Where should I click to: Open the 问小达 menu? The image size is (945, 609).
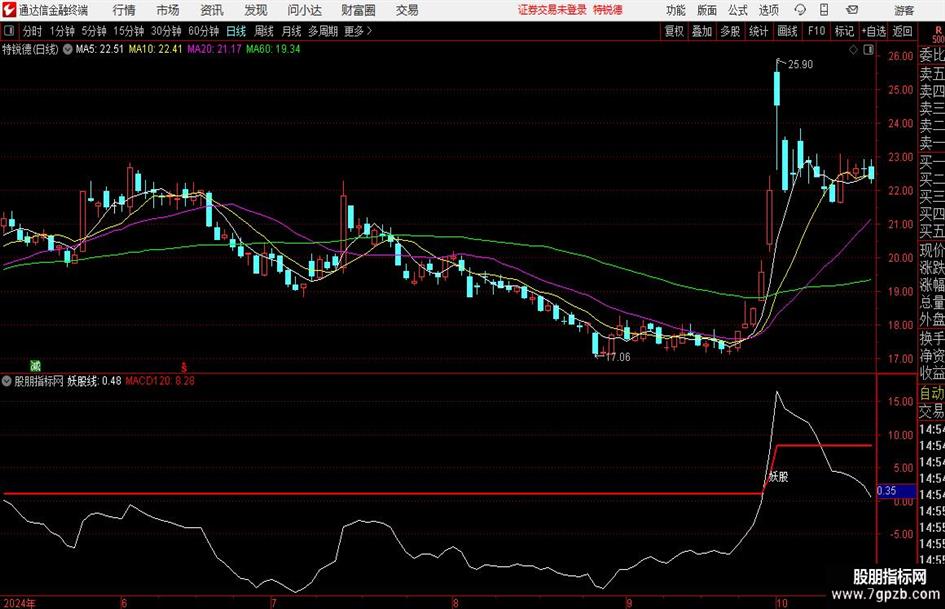[304, 10]
